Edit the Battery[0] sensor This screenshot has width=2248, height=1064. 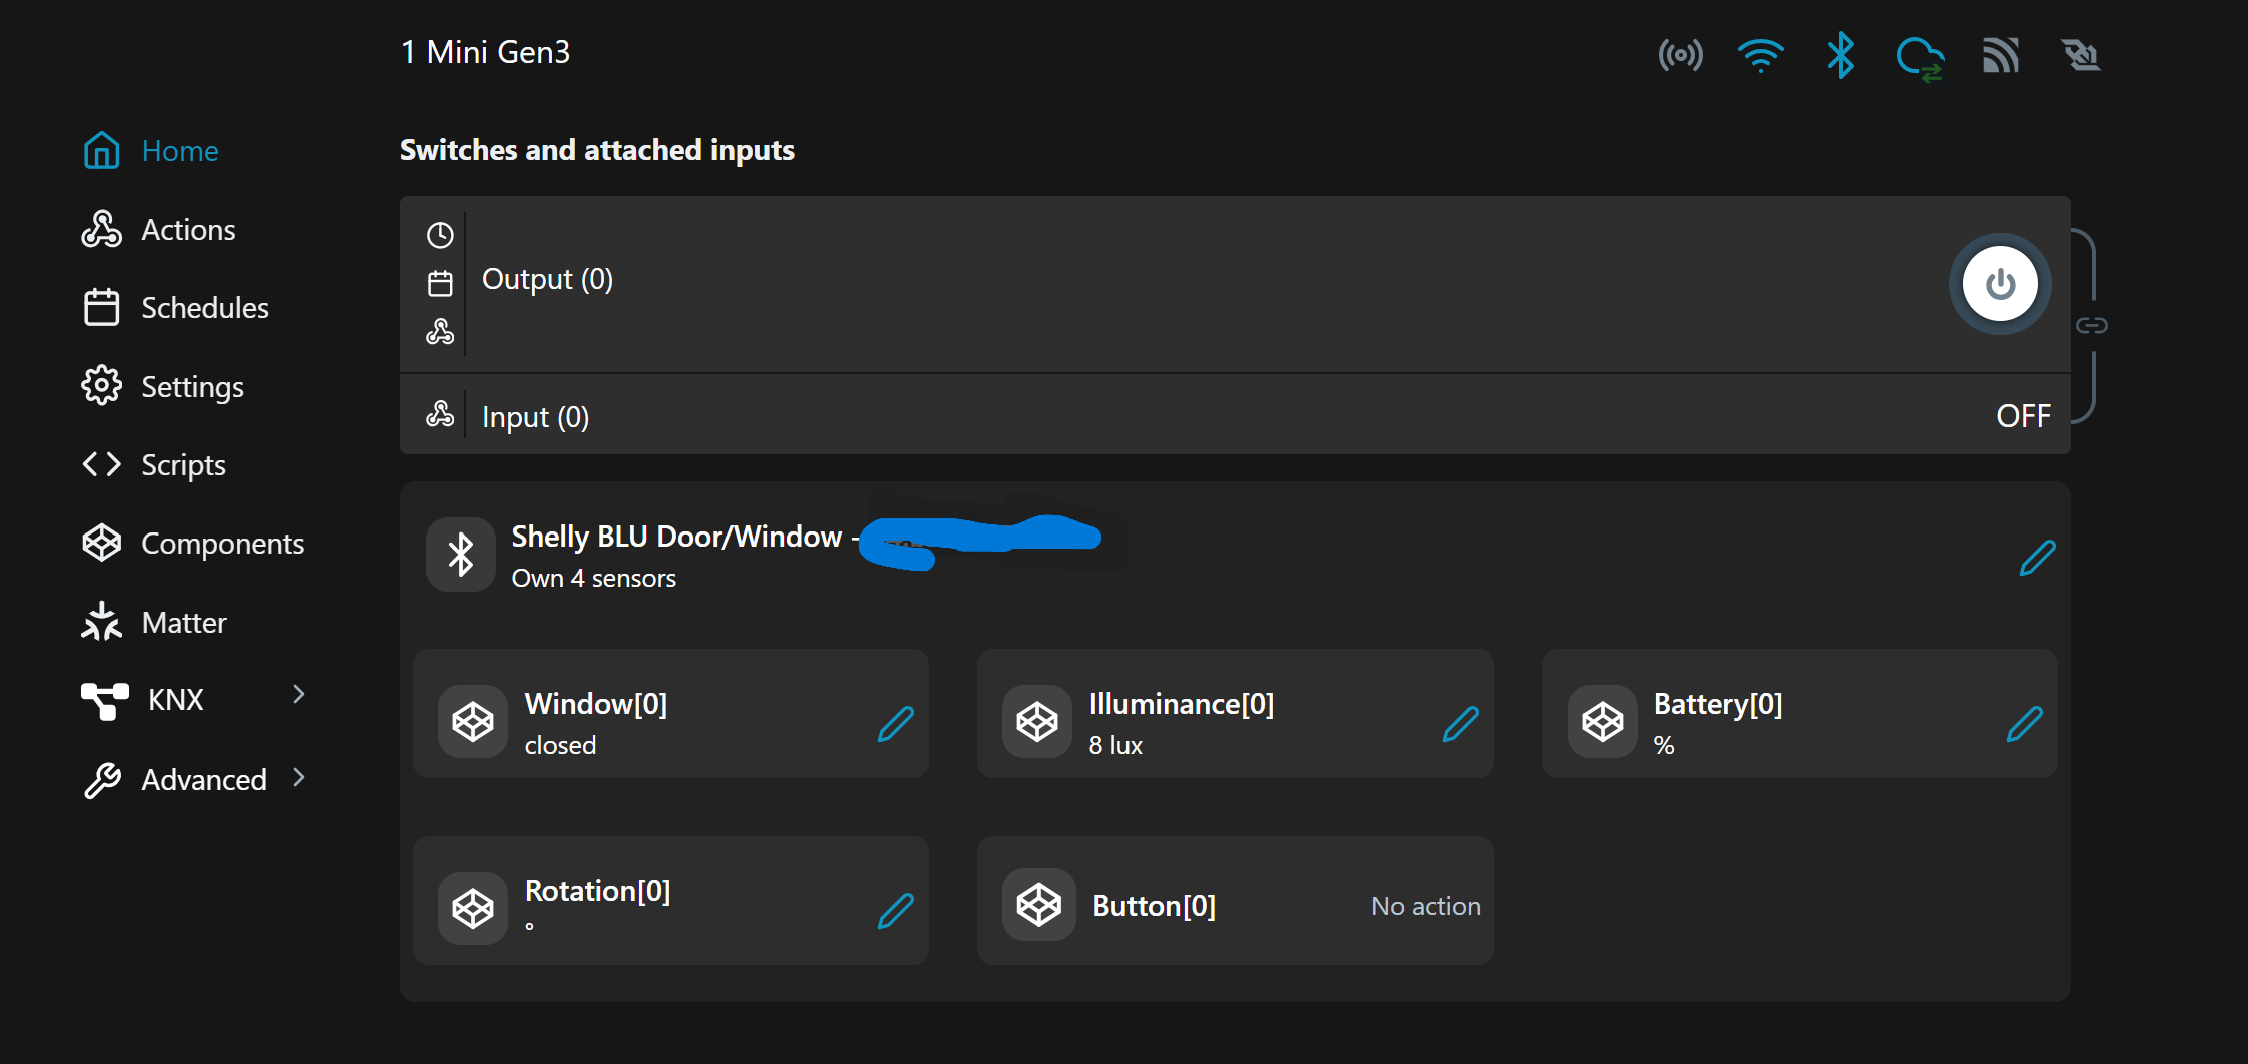pyautogui.click(x=2024, y=724)
